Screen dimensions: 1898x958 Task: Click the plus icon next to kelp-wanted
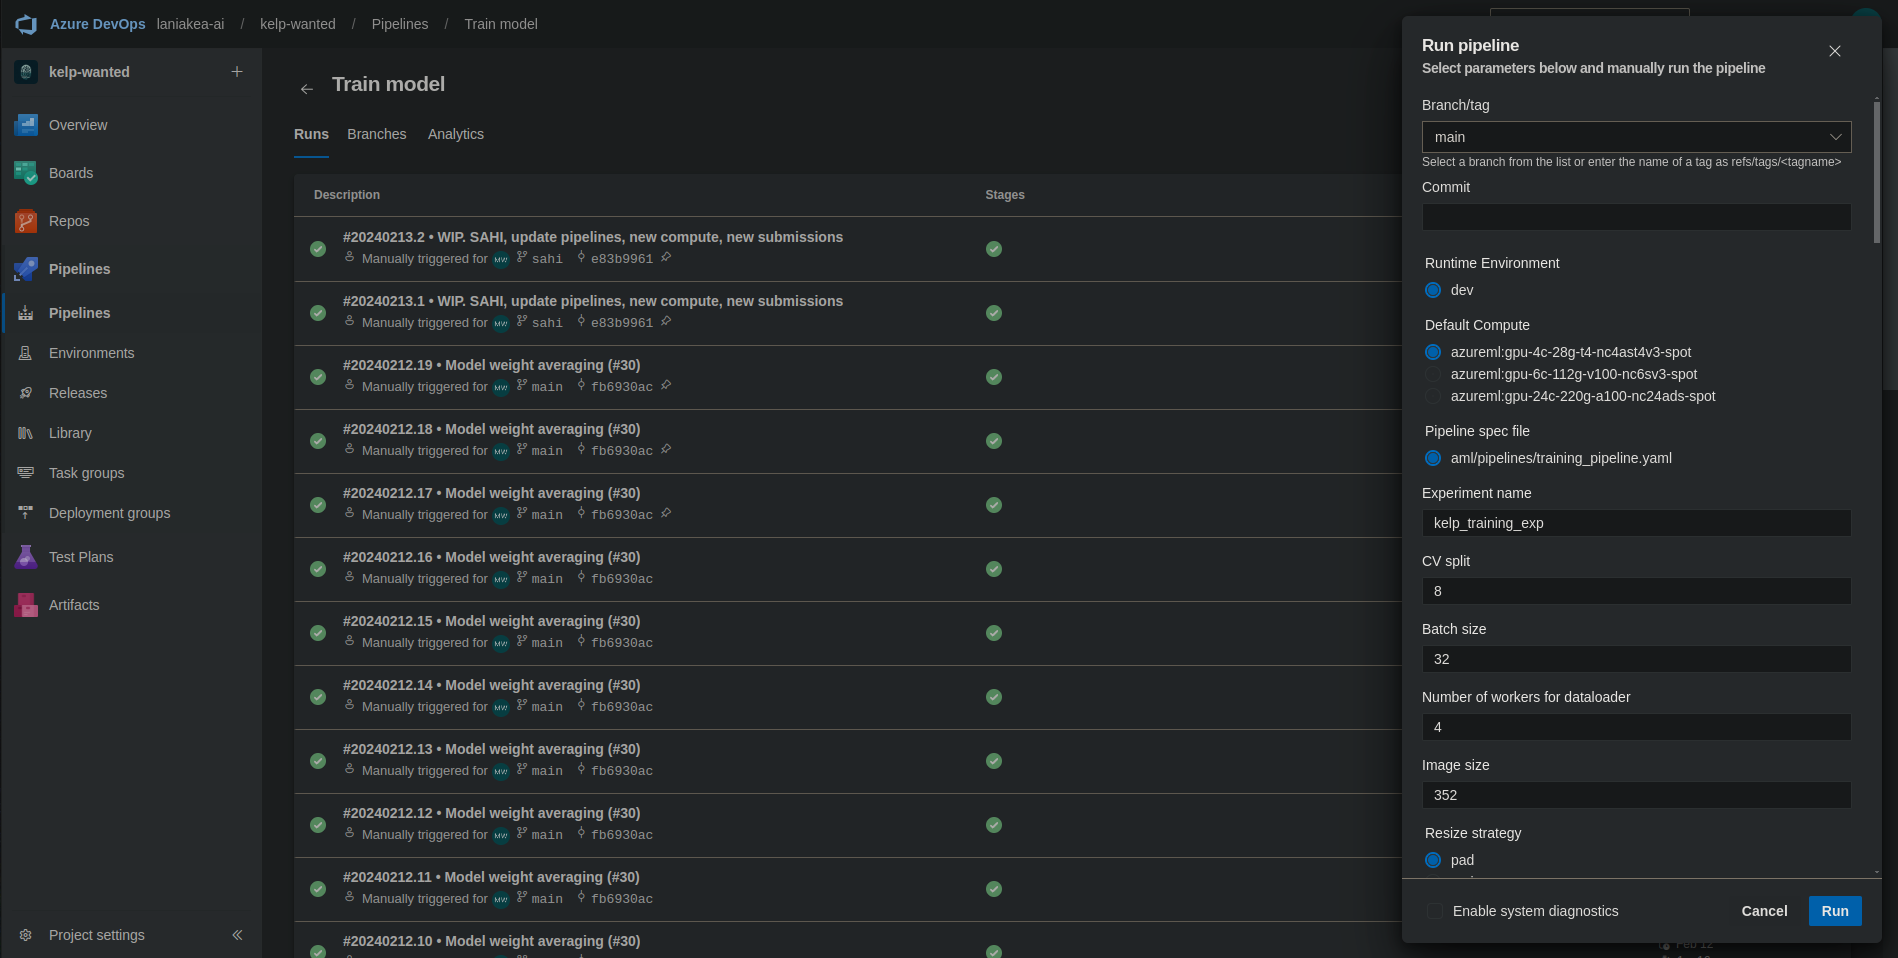[x=237, y=72]
